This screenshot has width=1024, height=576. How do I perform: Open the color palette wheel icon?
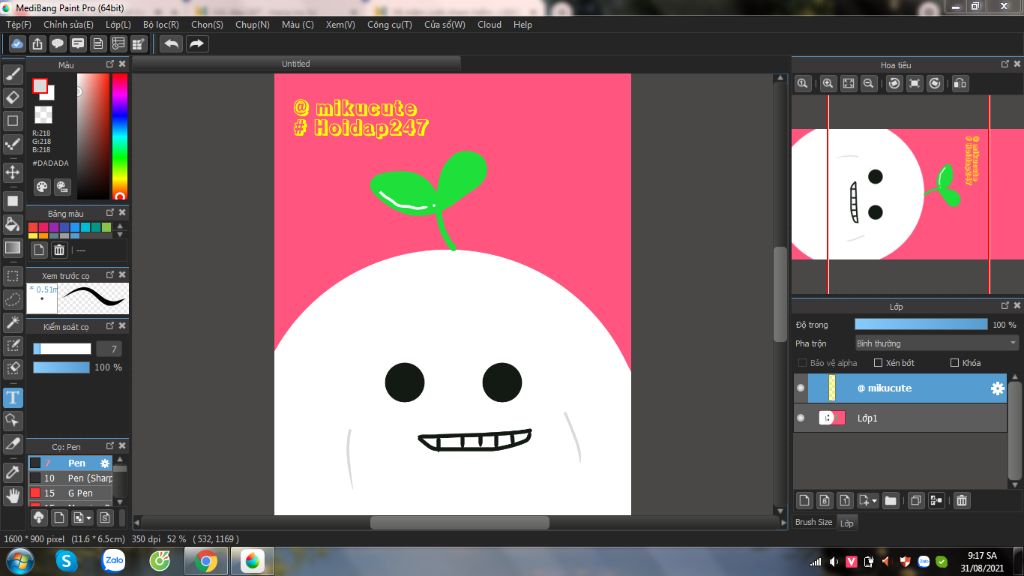[42, 187]
